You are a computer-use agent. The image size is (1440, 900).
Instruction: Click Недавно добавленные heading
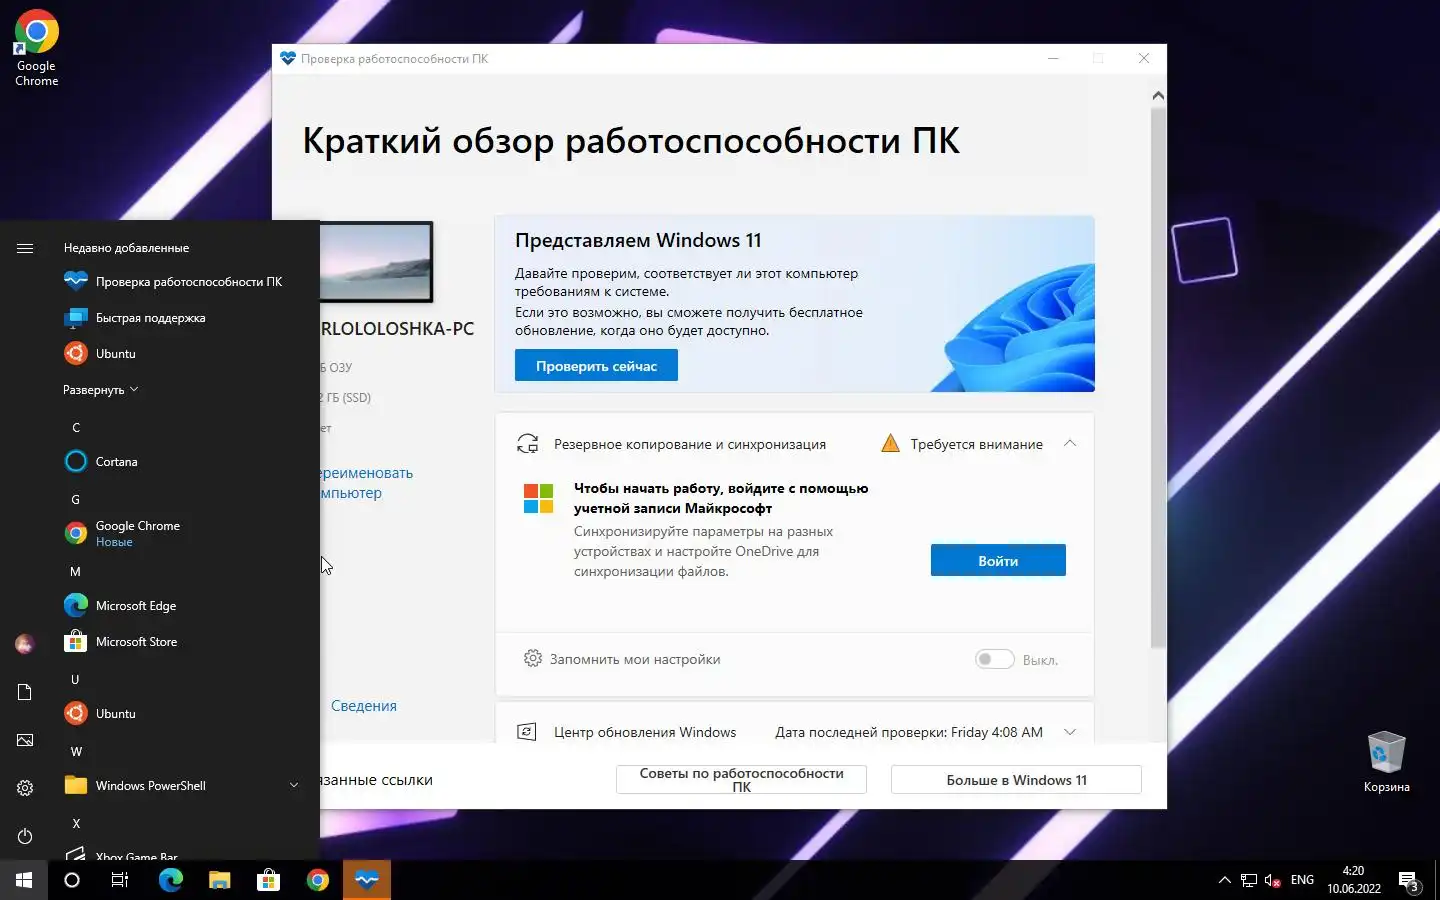[126, 248]
